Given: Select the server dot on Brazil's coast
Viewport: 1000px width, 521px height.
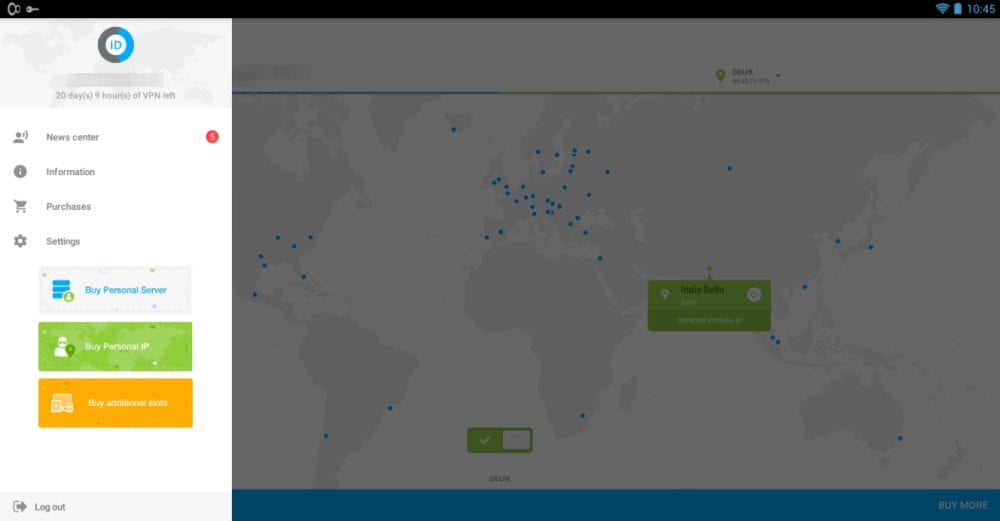Looking at the screenshot, I should tap(390, 408).
